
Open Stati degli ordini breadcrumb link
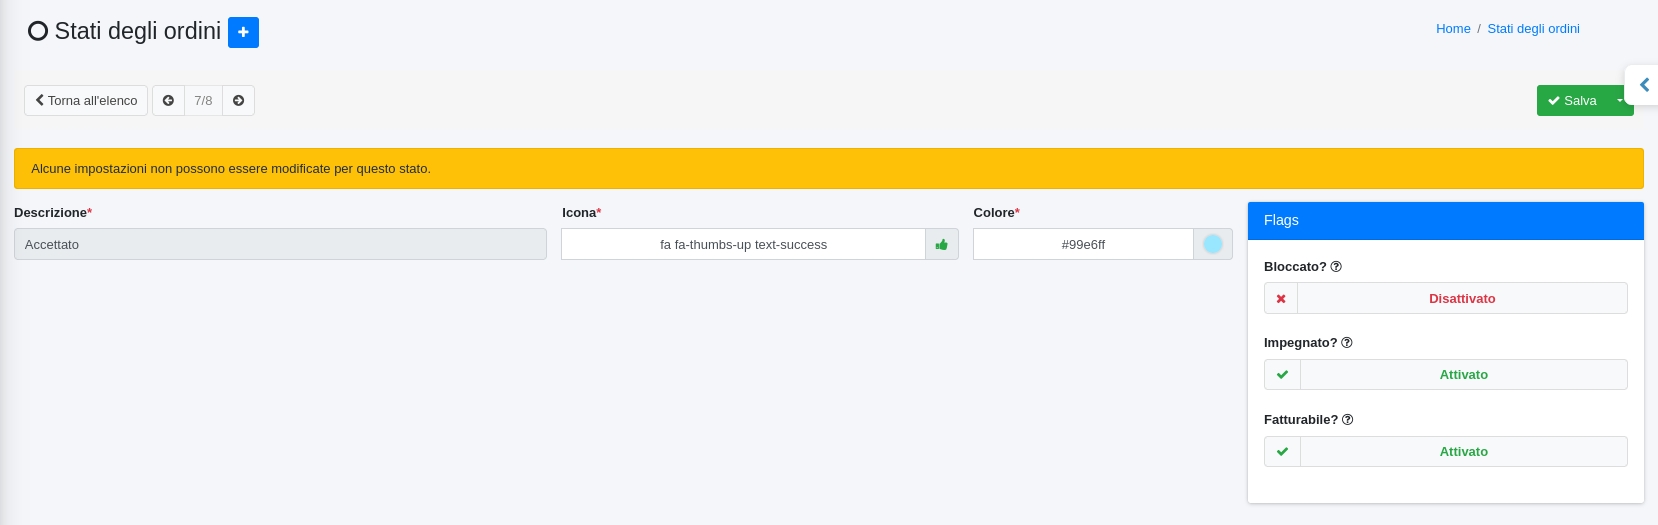[x=1533, y=29]
